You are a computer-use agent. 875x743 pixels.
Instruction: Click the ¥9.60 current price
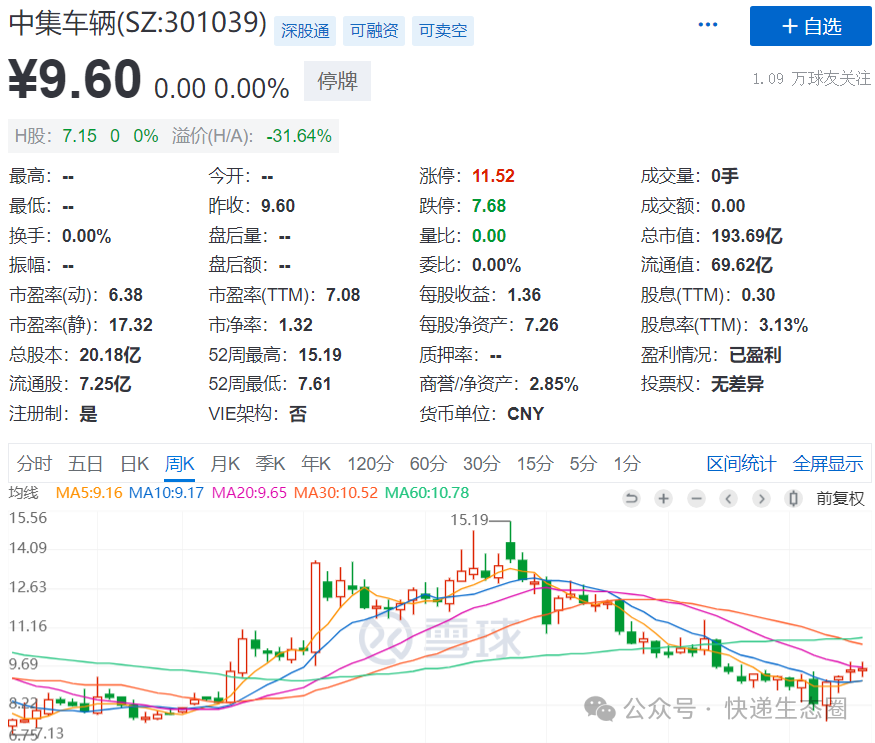tap(74, 79)
